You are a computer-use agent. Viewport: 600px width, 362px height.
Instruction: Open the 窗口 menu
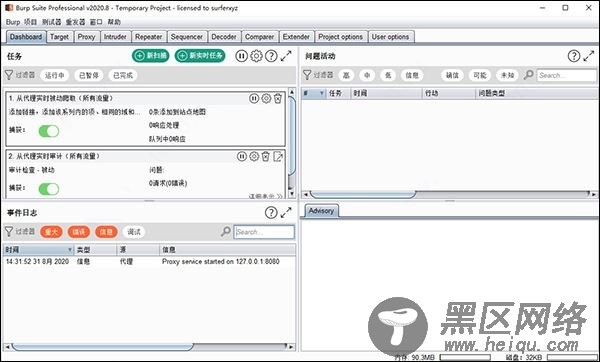pos(96,22)
